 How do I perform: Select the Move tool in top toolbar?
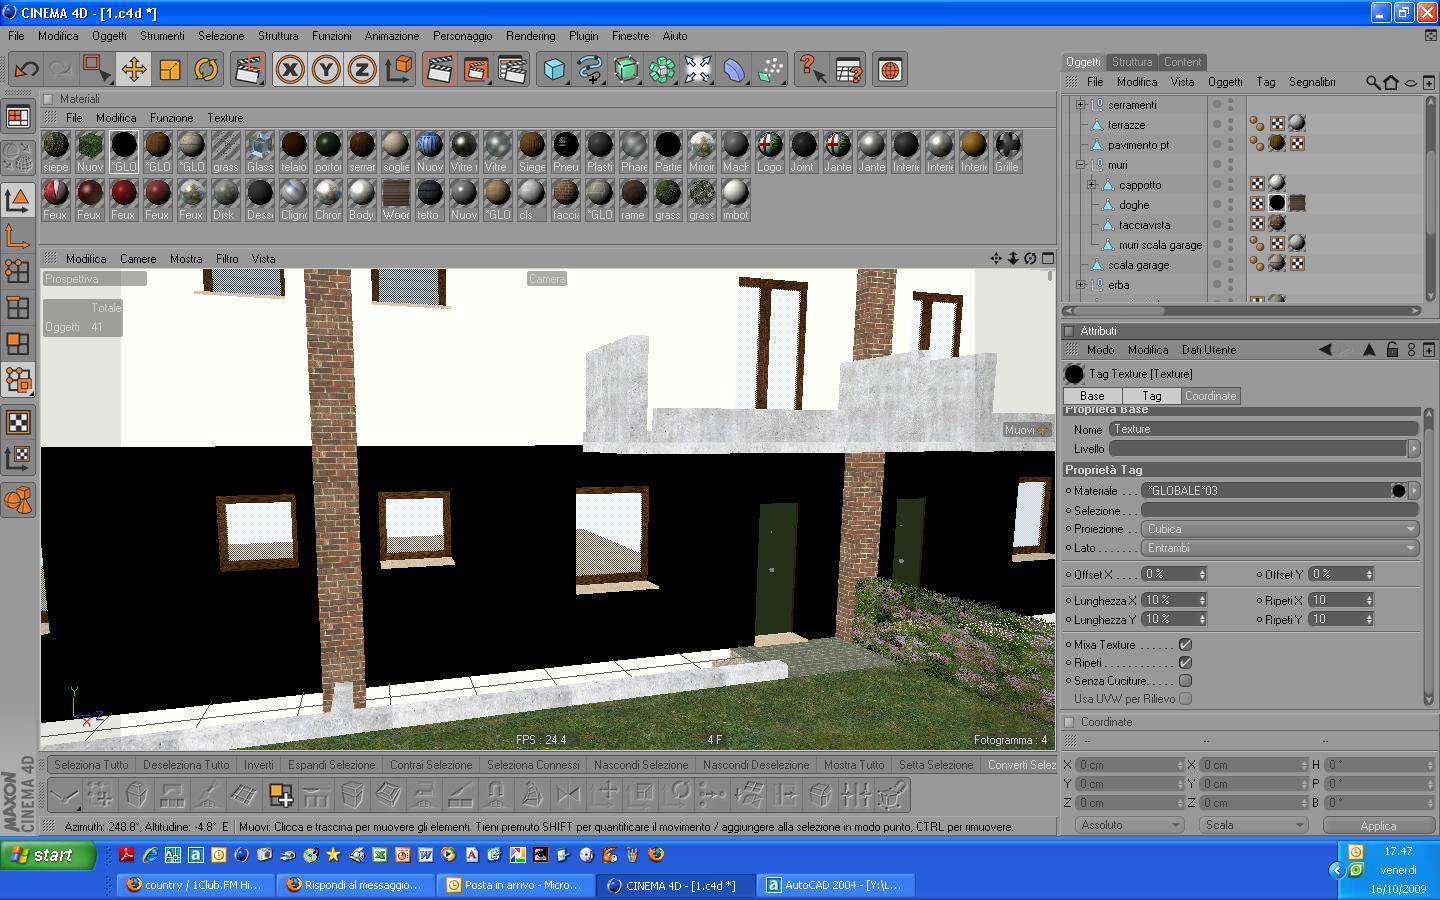click(133, 69)
